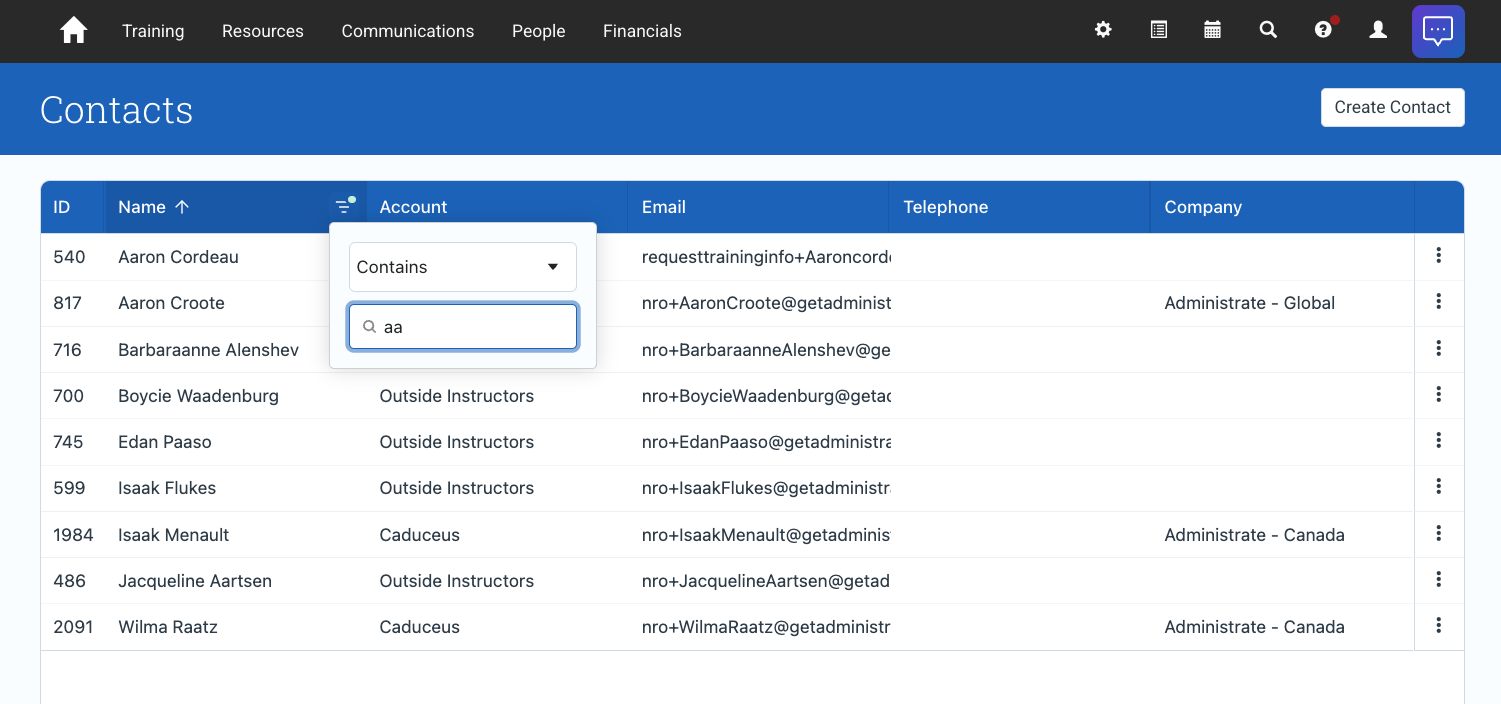
Task: Open the Communications menu
Action: click(x=408, y=31)
